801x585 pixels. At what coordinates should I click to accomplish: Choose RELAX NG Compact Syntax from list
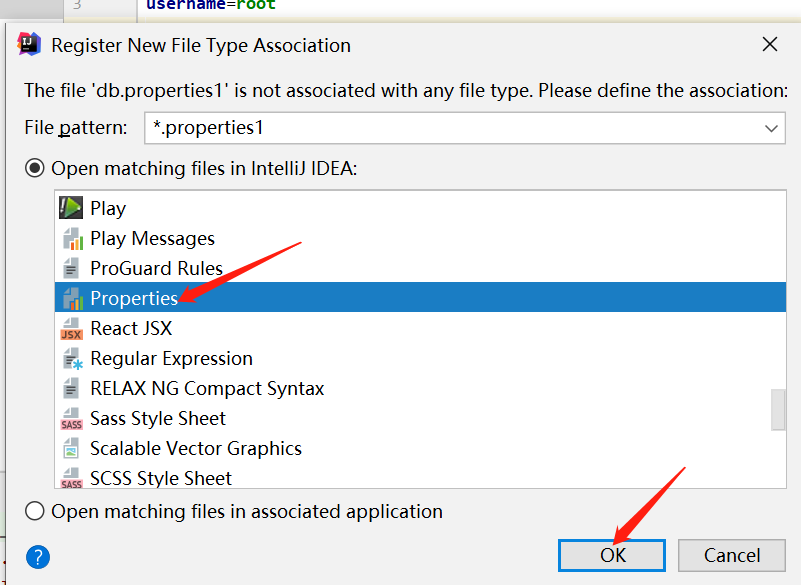(x=207, y=388)
